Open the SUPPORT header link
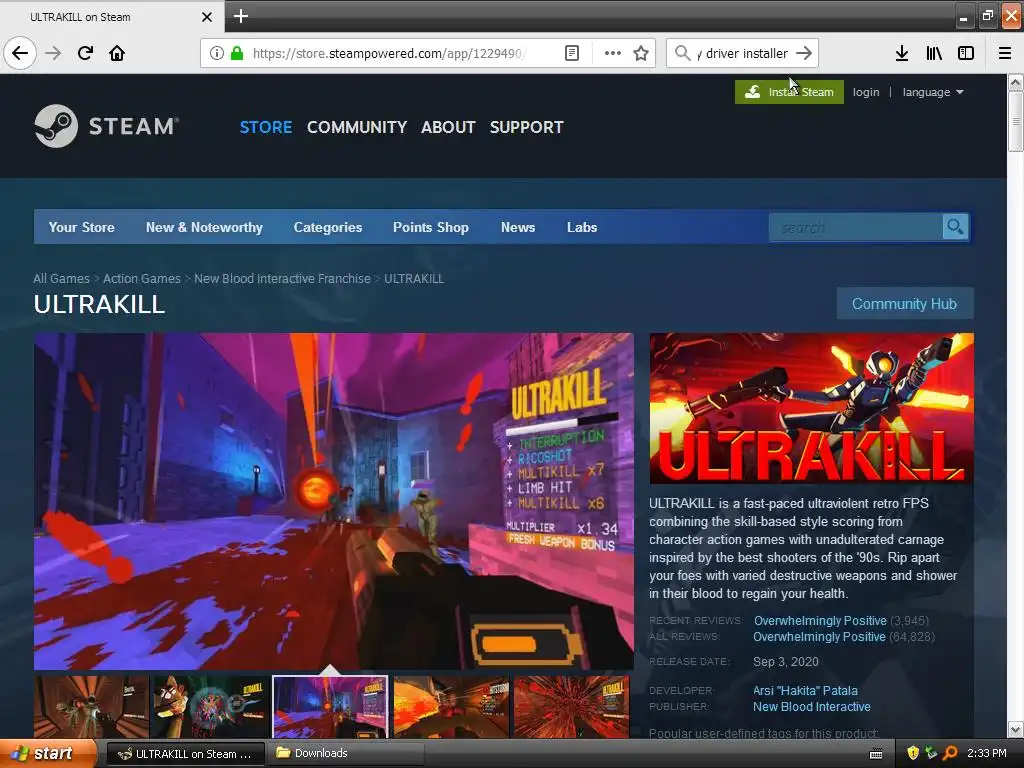This screenshot has height=768, width=1024. click(x=526, y=127)
